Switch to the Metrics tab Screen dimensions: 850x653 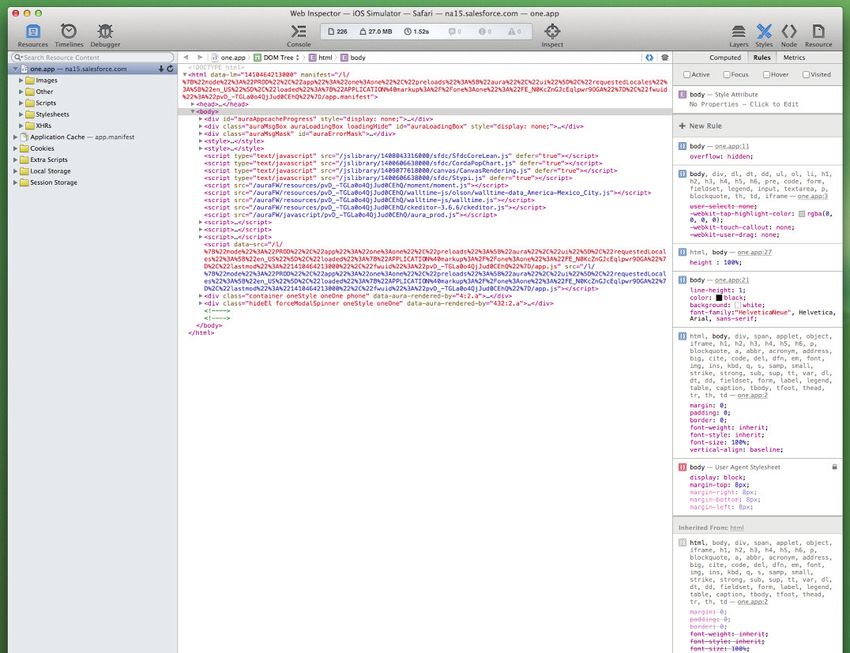794,57
